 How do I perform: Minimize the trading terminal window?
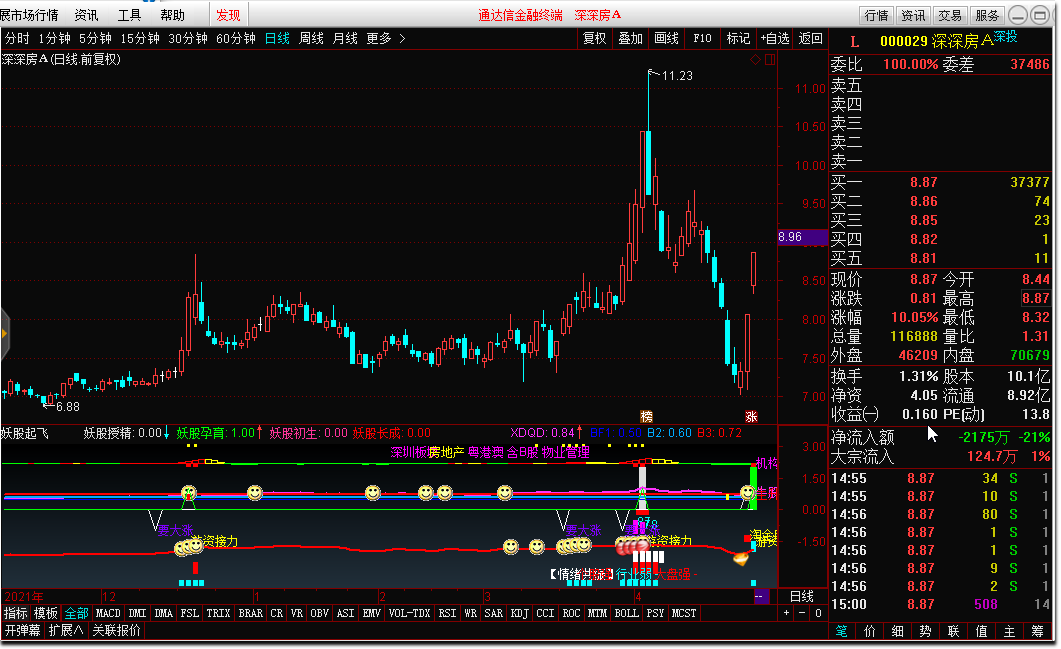coord(1018,15)
